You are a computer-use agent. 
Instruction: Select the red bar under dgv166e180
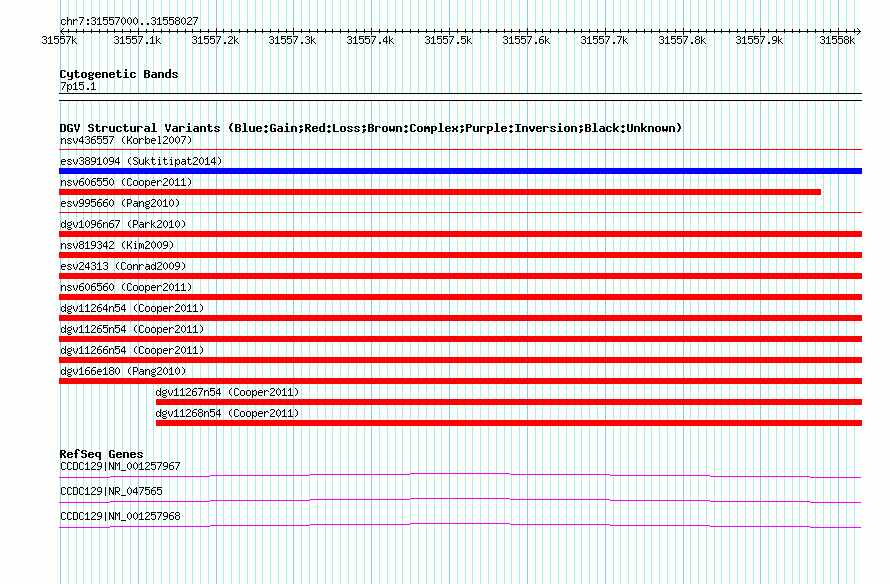(x=460, y=381)
